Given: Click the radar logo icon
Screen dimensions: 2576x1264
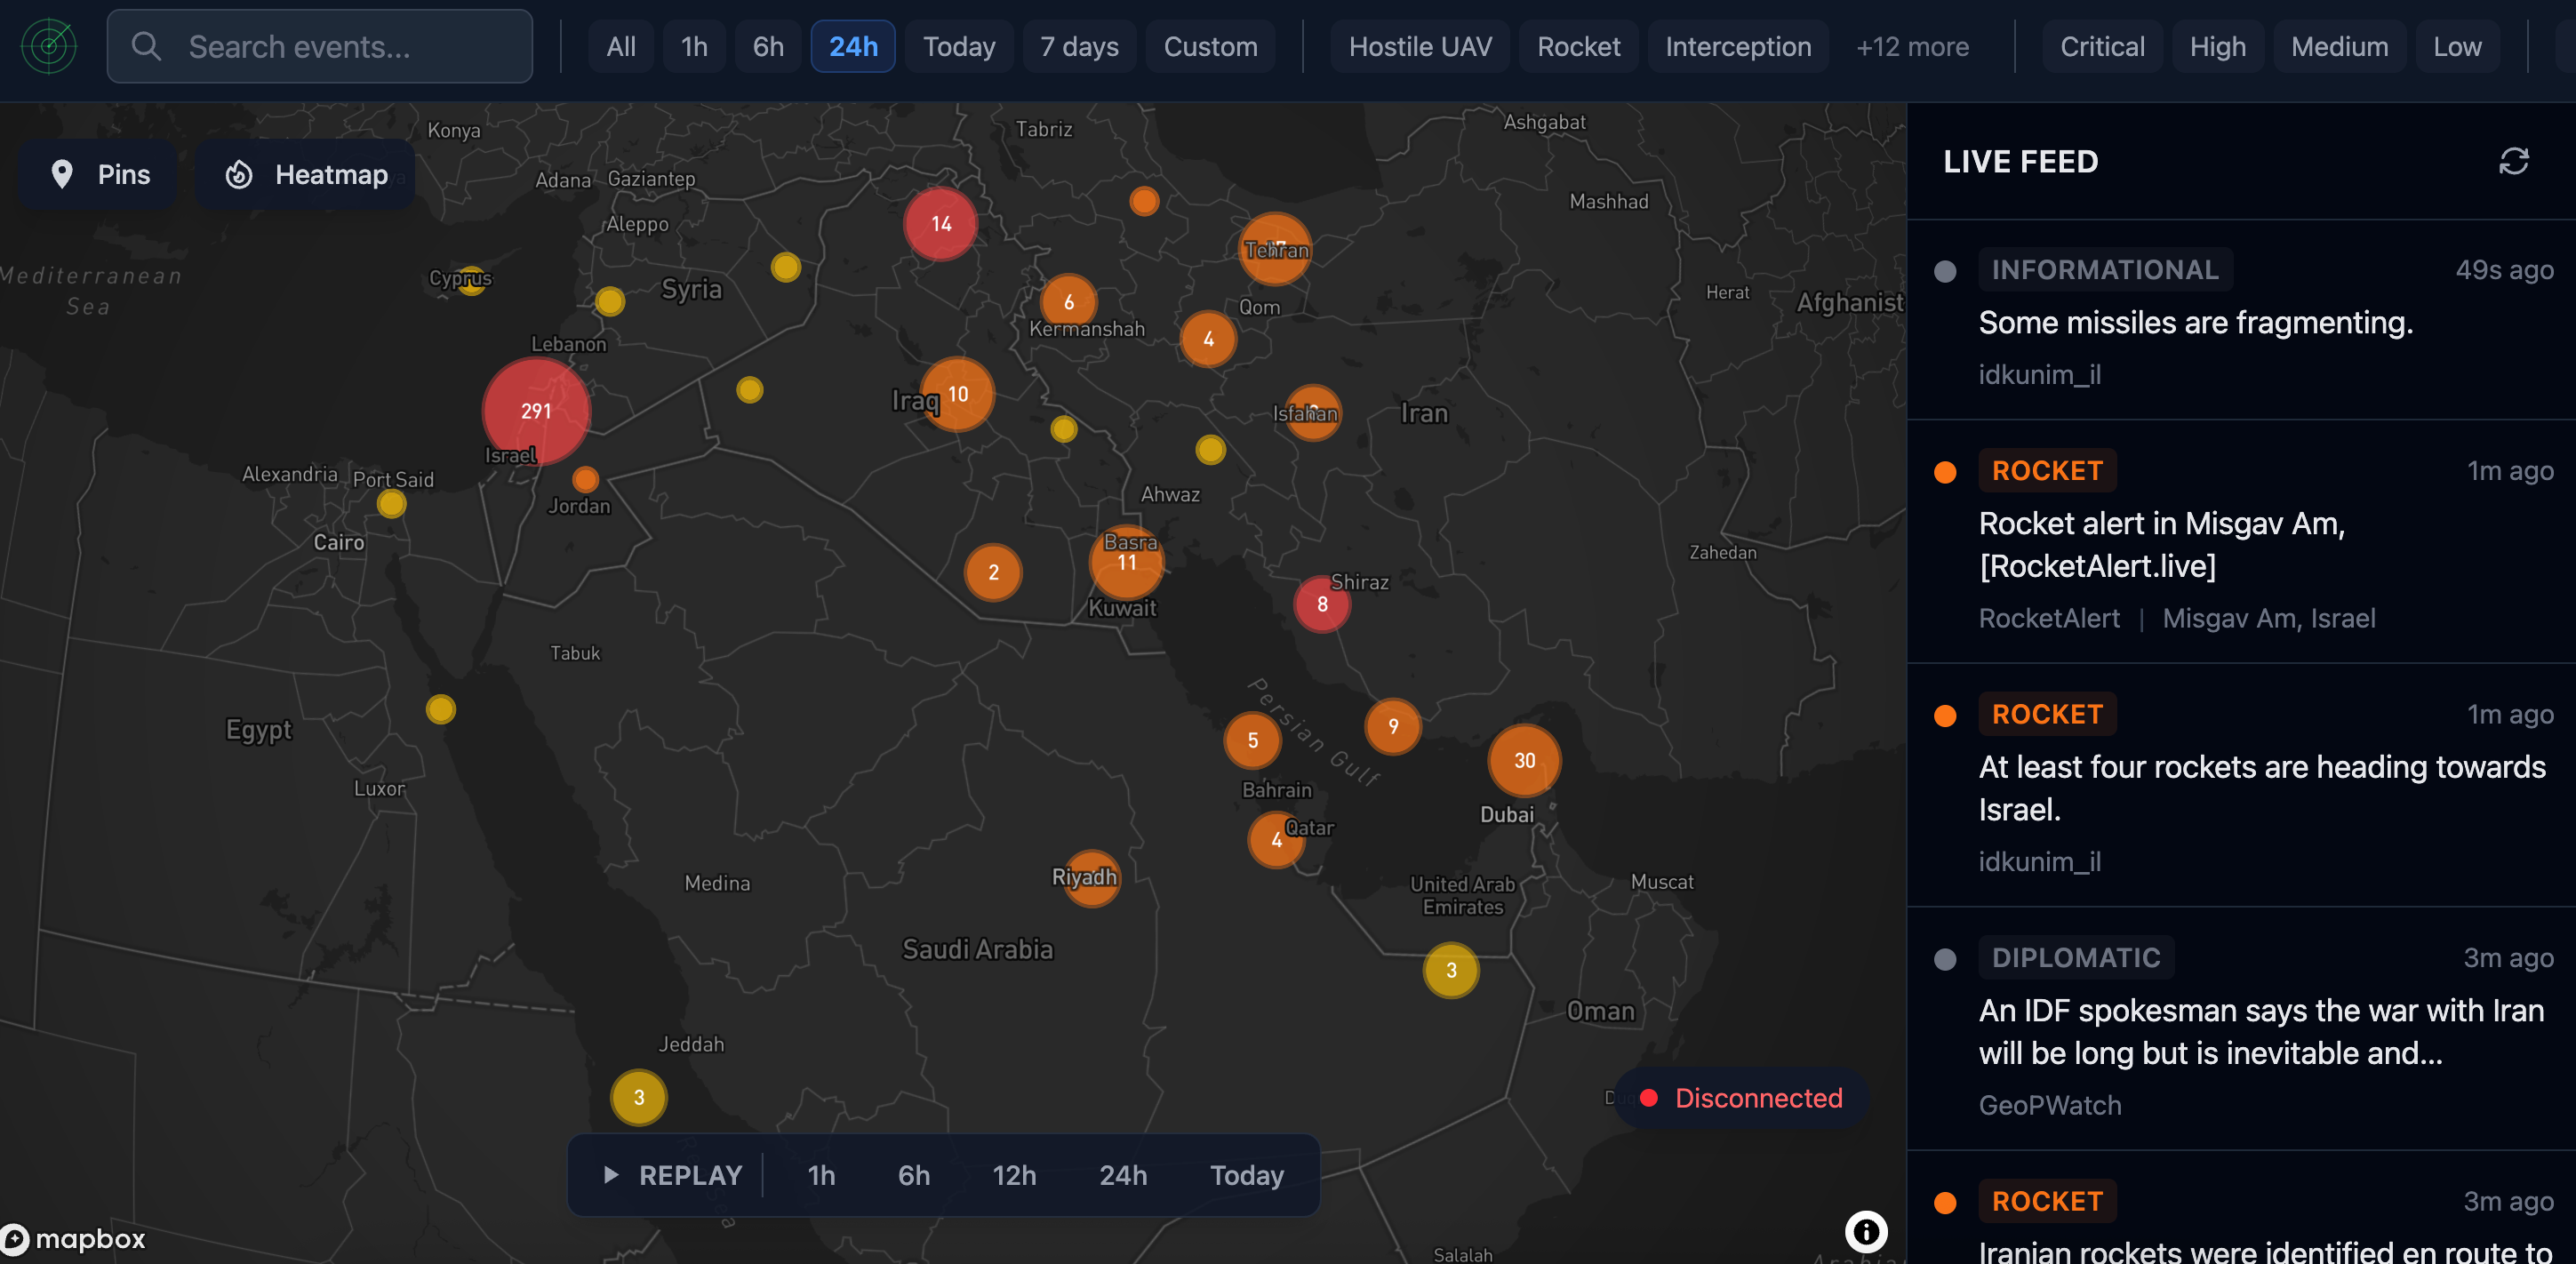Looking at the screenshot, I should 49,46.
